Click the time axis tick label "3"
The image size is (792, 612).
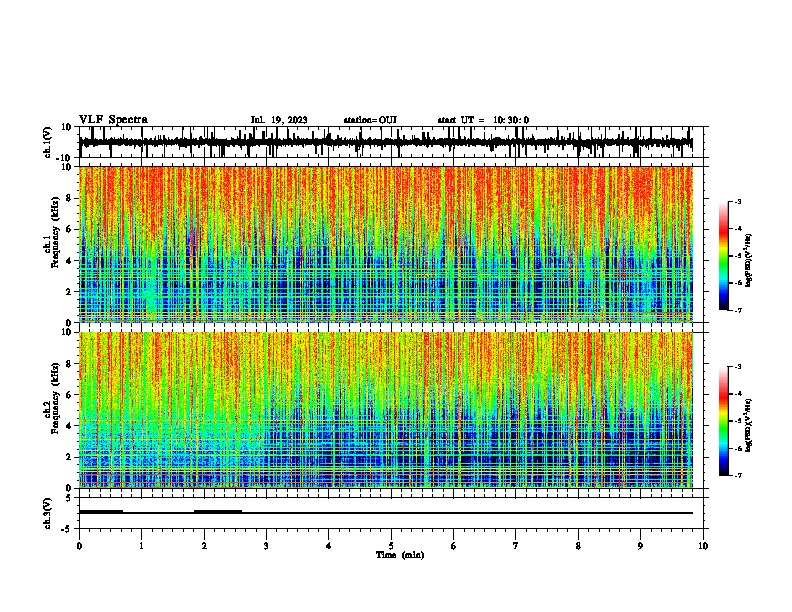pyautogui.click(x=266, y=546)
